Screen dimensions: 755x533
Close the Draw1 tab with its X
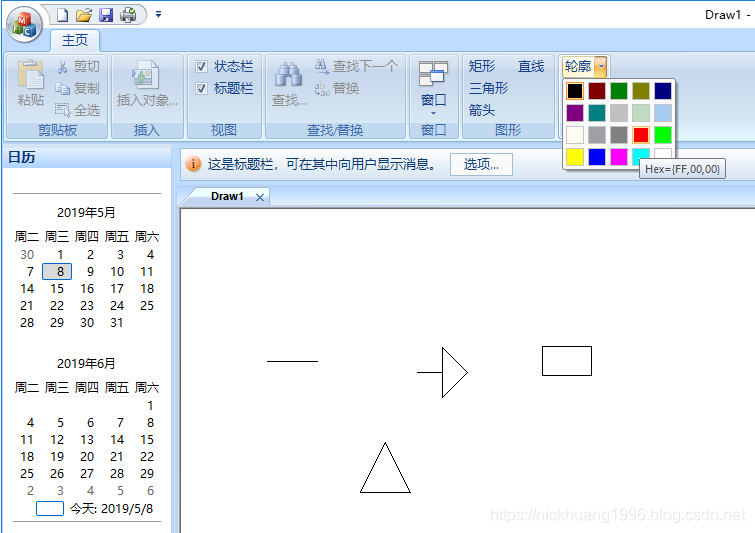coord(260,197)
